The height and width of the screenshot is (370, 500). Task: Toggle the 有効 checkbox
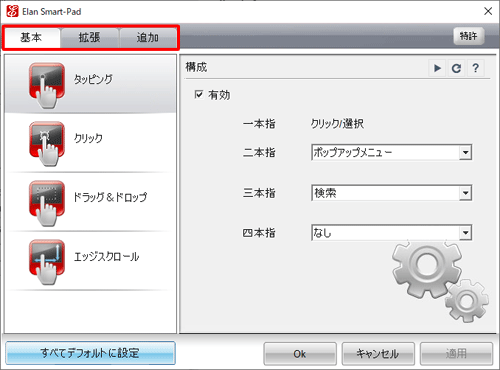point(199,95)
